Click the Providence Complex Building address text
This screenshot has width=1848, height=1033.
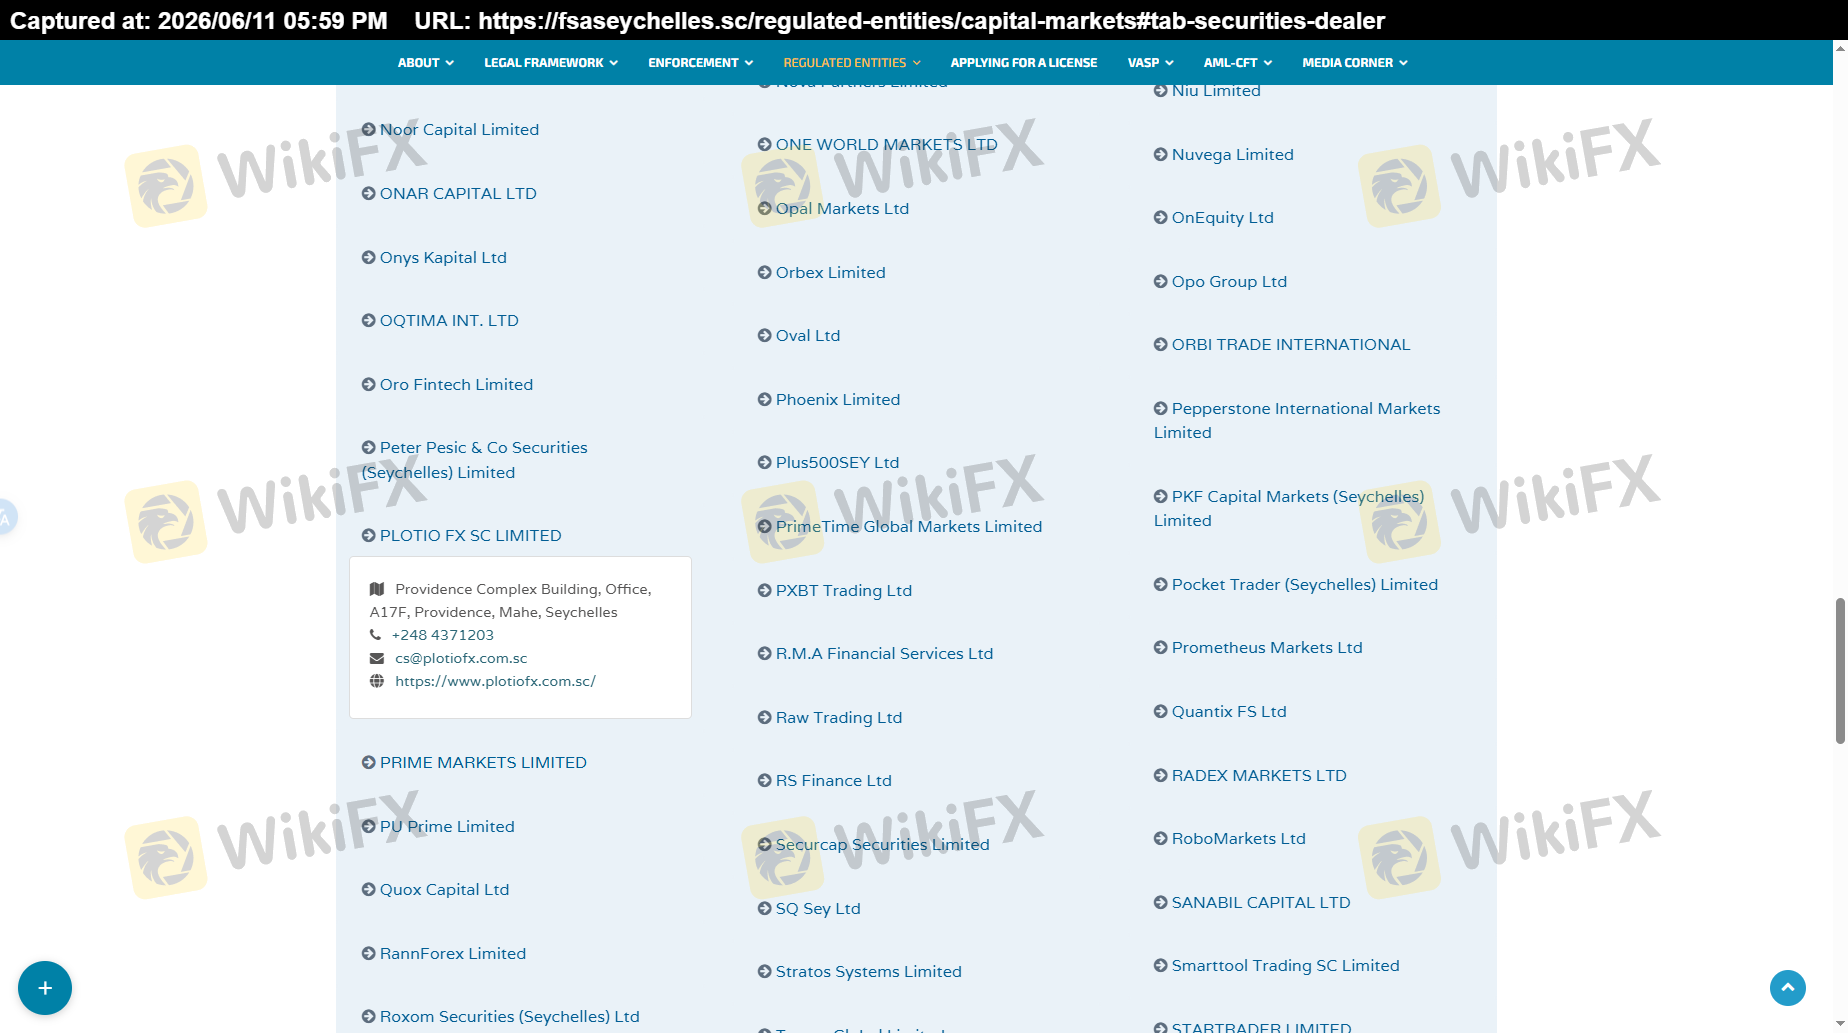pyautogui.click(x=511, y=601)
